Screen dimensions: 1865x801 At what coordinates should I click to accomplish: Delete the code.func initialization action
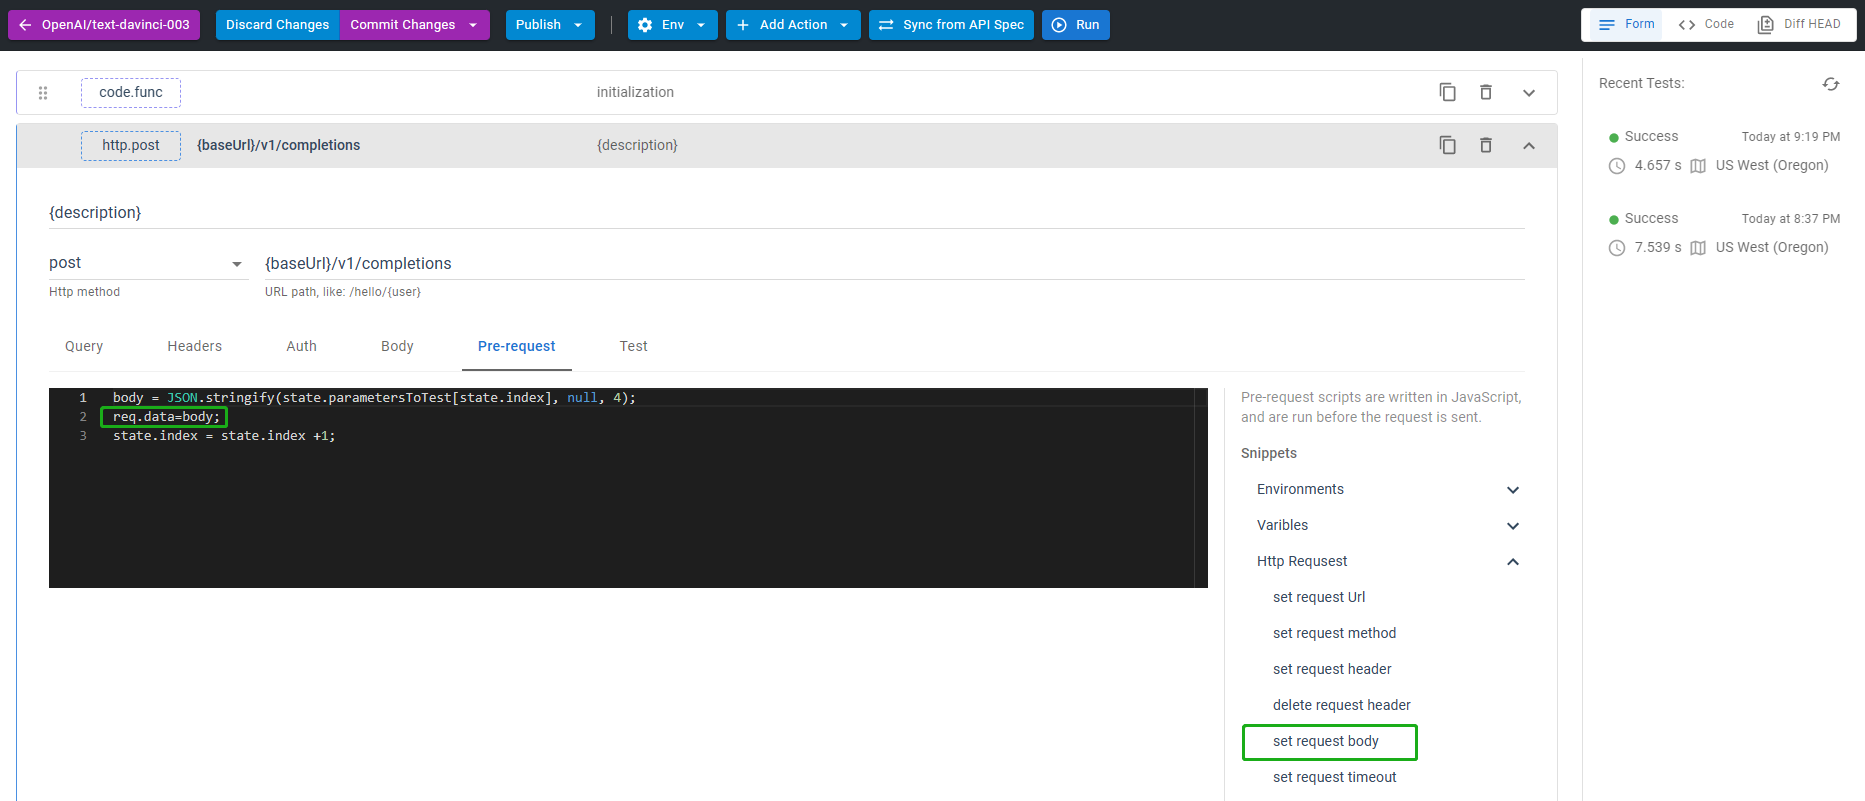pyautogui.click(x=1486, y=92)
